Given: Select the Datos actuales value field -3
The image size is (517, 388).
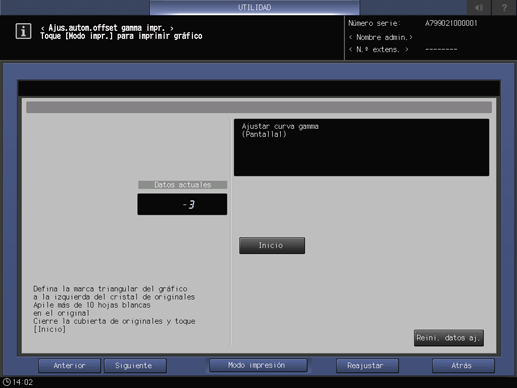Looking at the screenshot, I should 182,204.
